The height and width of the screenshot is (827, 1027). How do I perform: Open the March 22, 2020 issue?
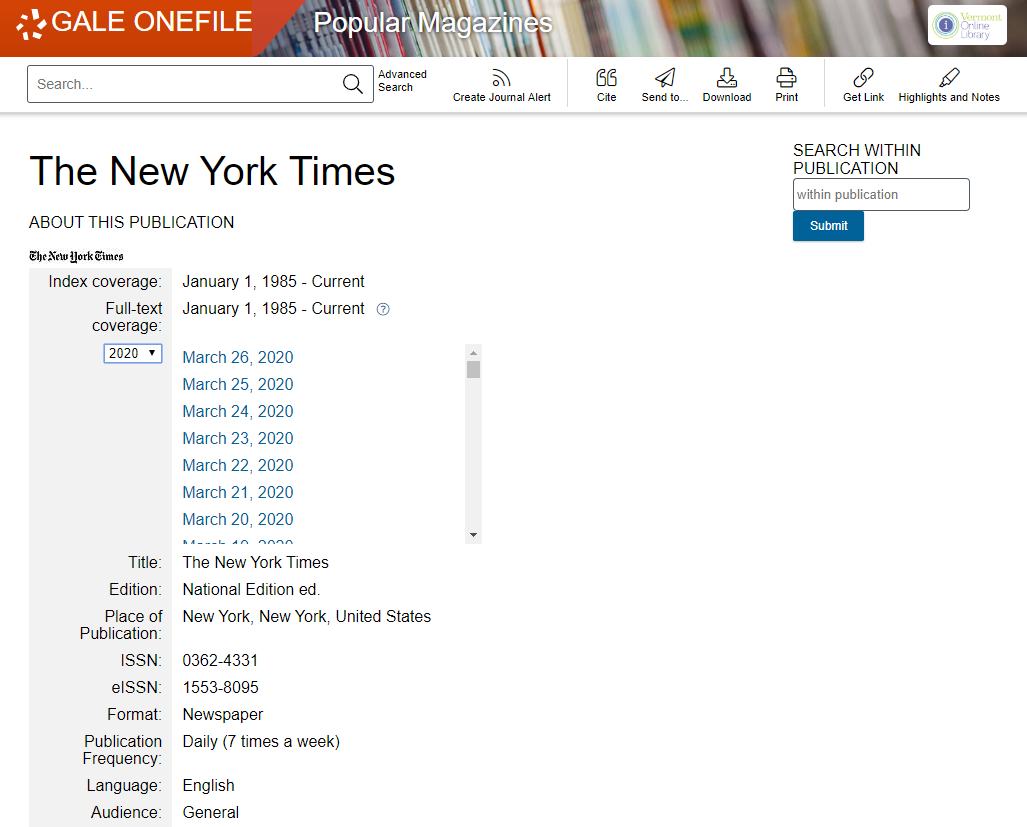[238, 466]
